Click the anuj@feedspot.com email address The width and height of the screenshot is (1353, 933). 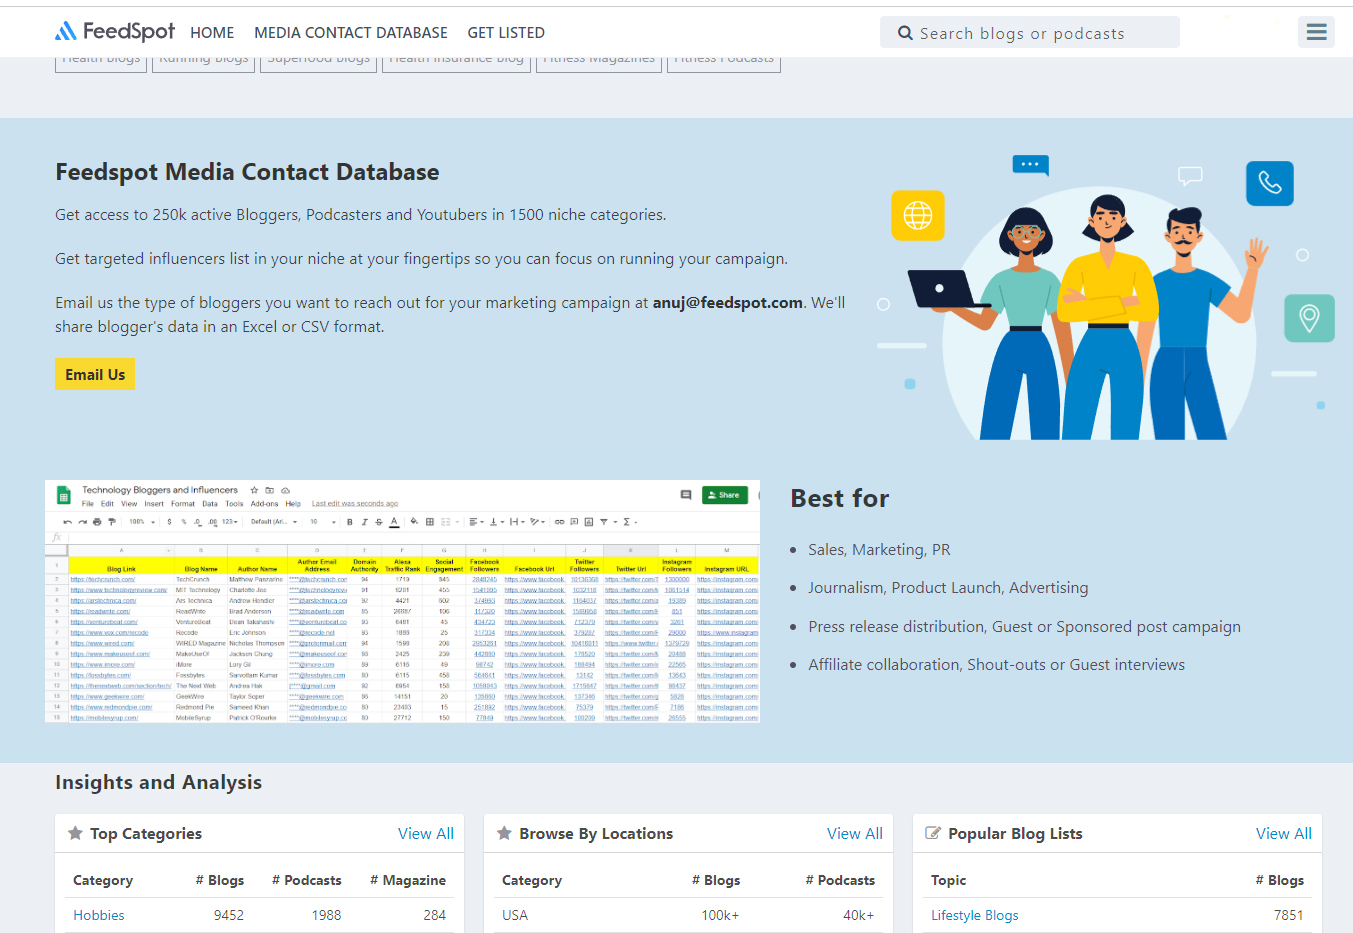click(x=727, y=302)
